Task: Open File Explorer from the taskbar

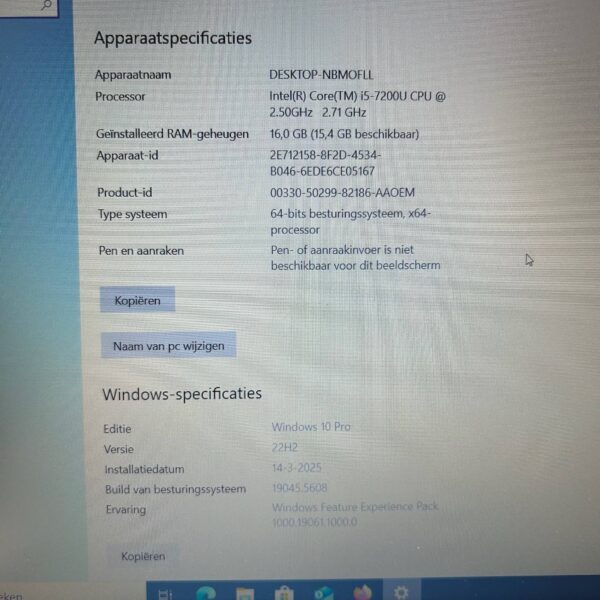Action: 245,593
